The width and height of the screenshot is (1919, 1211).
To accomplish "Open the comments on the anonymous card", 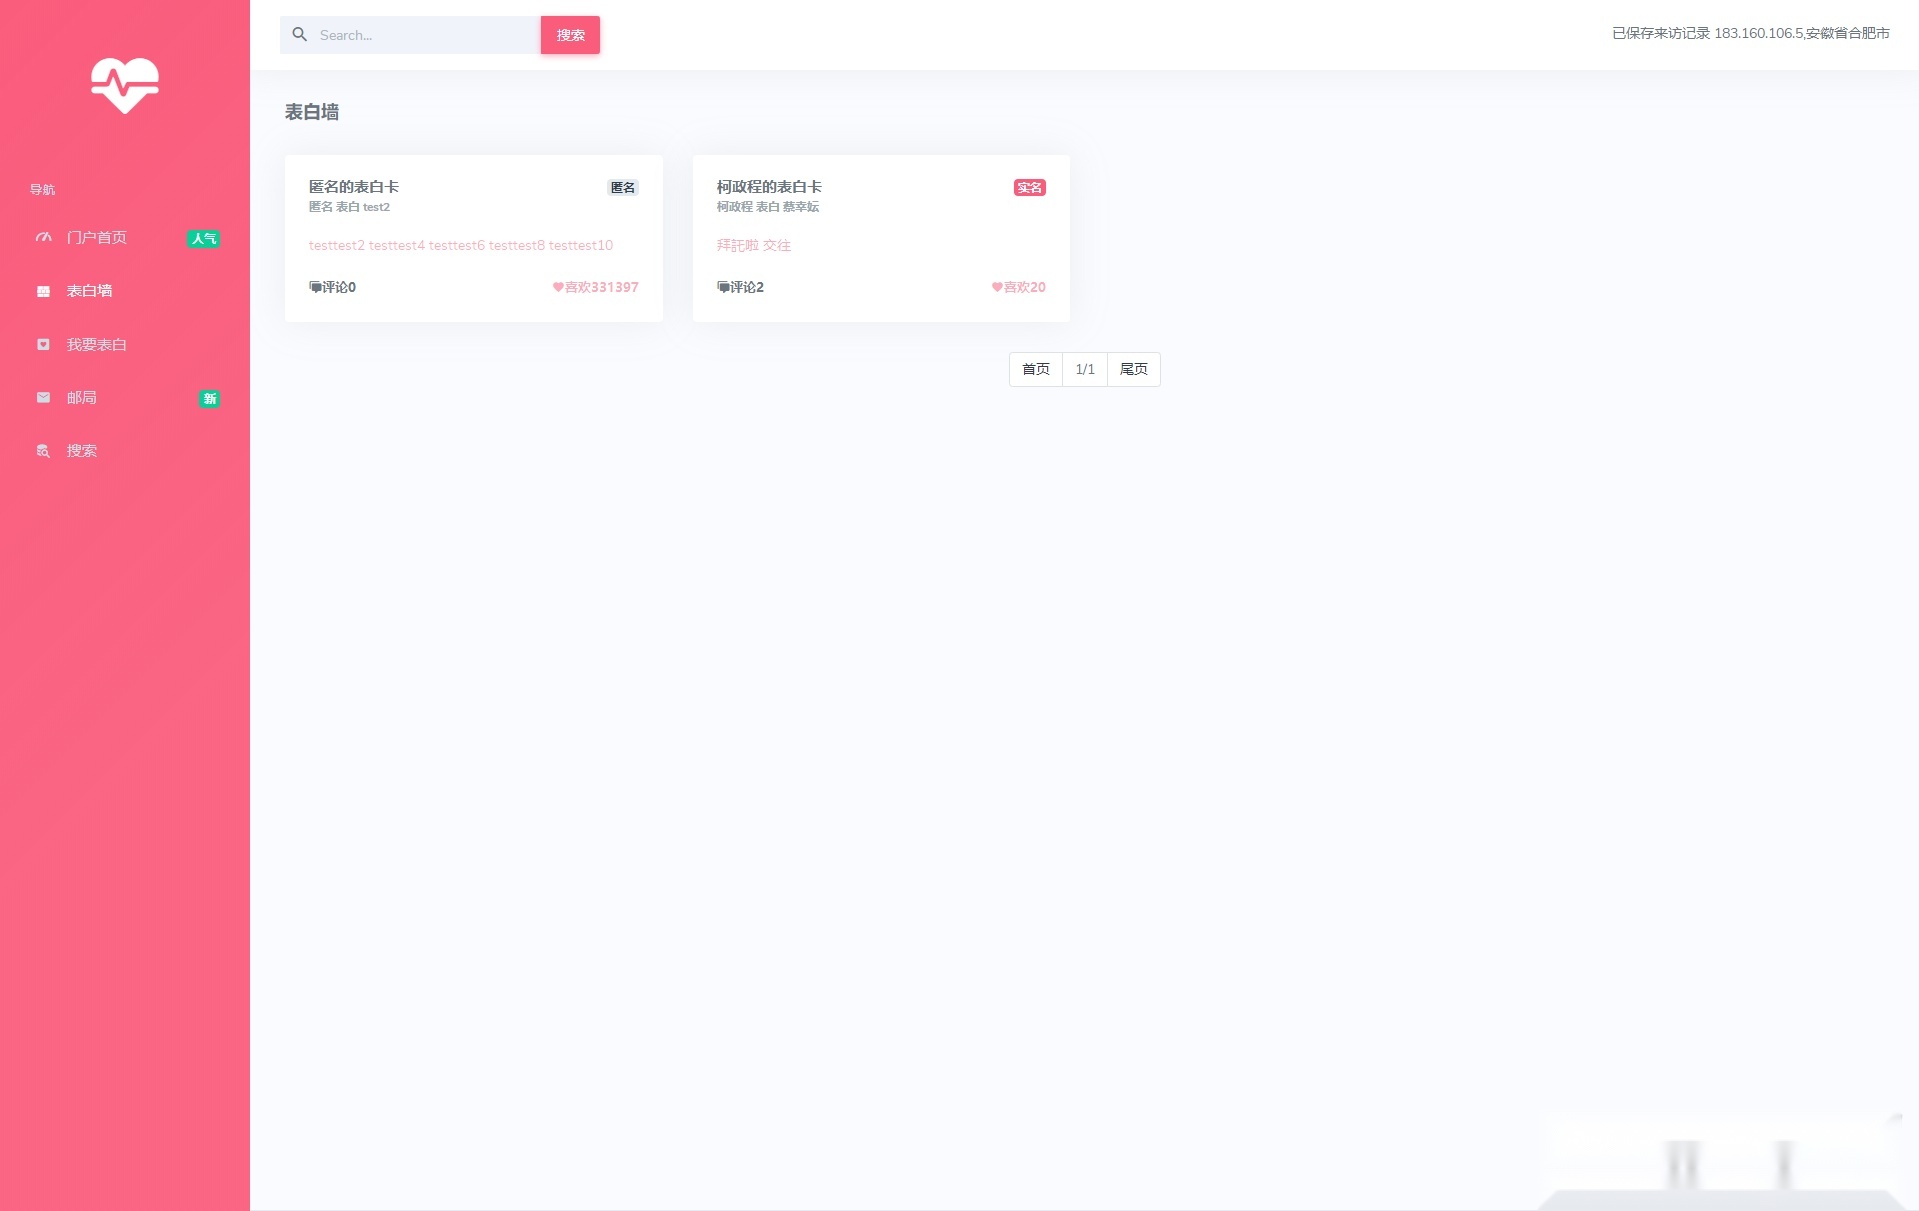I will pyautogui.click(x=333, y=288).
